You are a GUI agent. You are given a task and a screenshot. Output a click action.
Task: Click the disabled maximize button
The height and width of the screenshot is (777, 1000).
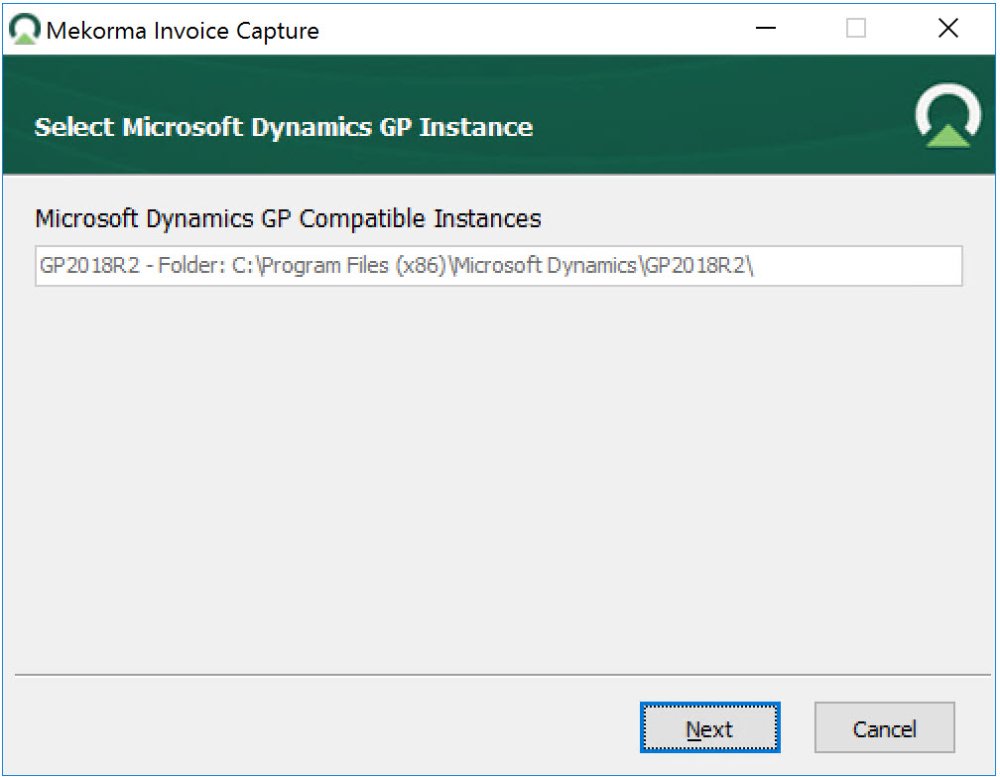click(x=856, y=29)
